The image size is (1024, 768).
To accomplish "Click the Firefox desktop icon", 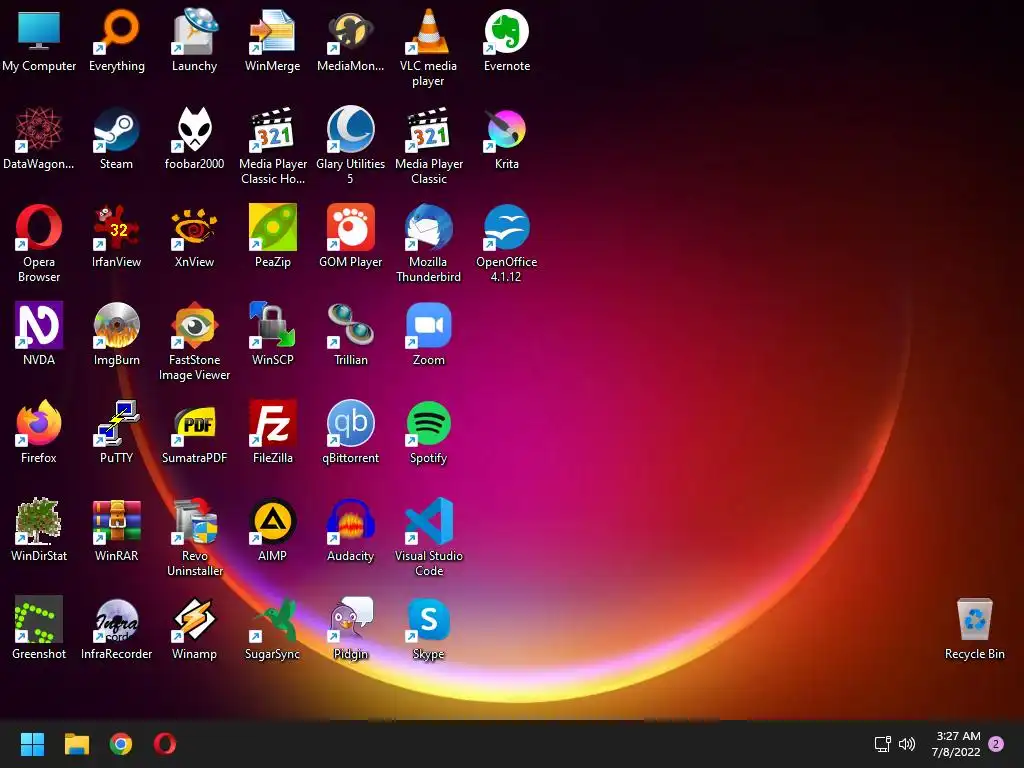I will pyautogui.click(x=39, y=423).
